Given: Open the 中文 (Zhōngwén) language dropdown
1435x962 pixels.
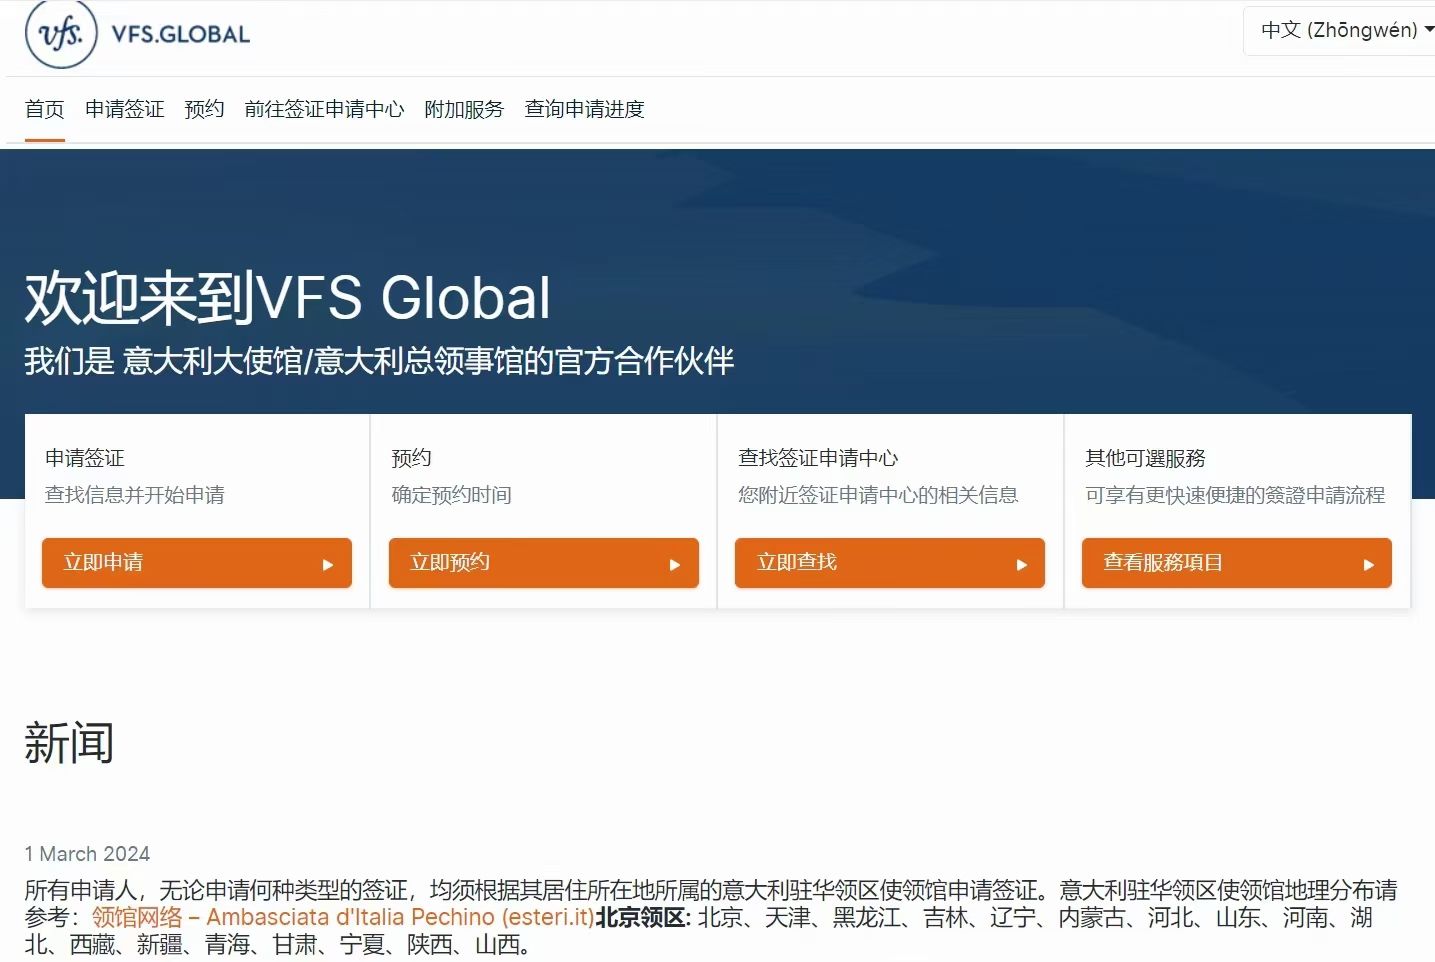Looking at the screenshot, I should pos(1344,30).
